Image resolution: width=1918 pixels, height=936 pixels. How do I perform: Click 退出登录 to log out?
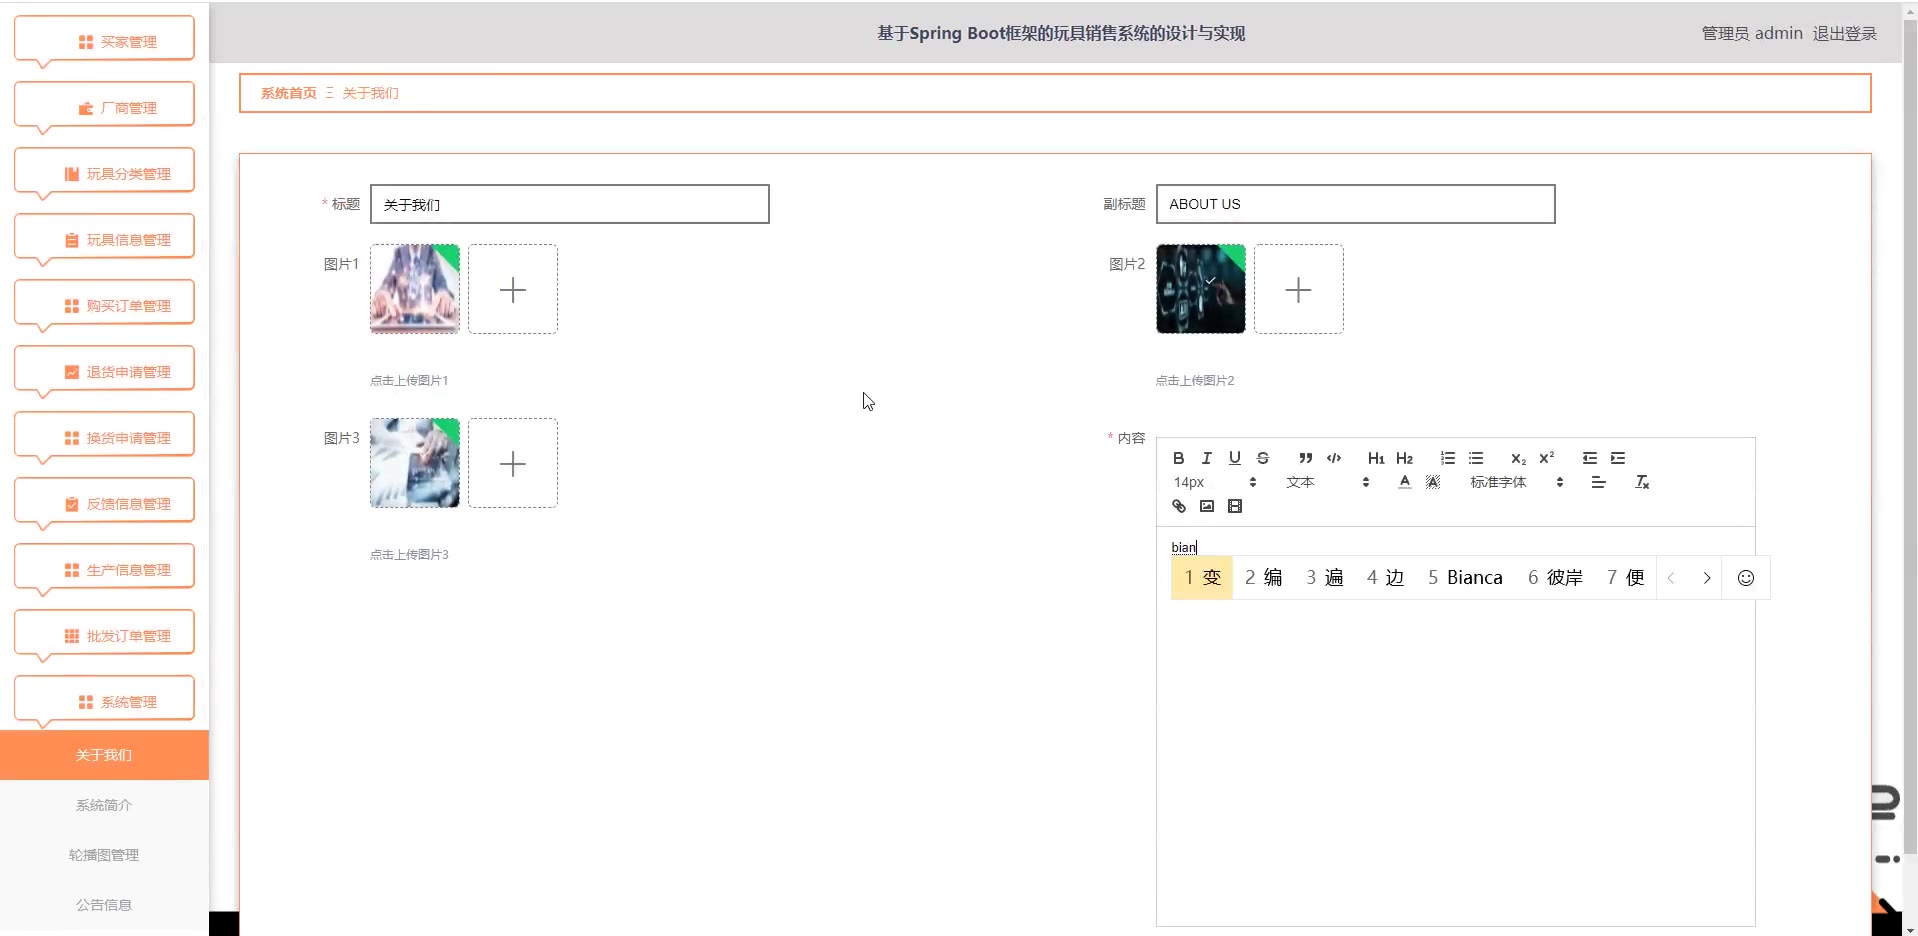pyautogui.click(x=1844, y=33)
